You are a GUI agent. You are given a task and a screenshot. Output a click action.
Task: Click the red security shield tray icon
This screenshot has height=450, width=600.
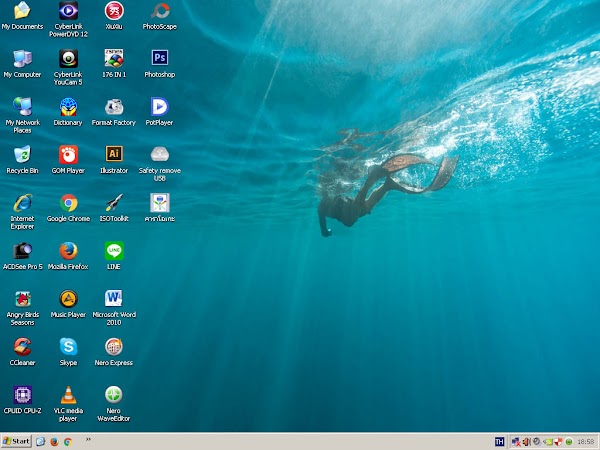pyautogui.click(x=559, y=442)
